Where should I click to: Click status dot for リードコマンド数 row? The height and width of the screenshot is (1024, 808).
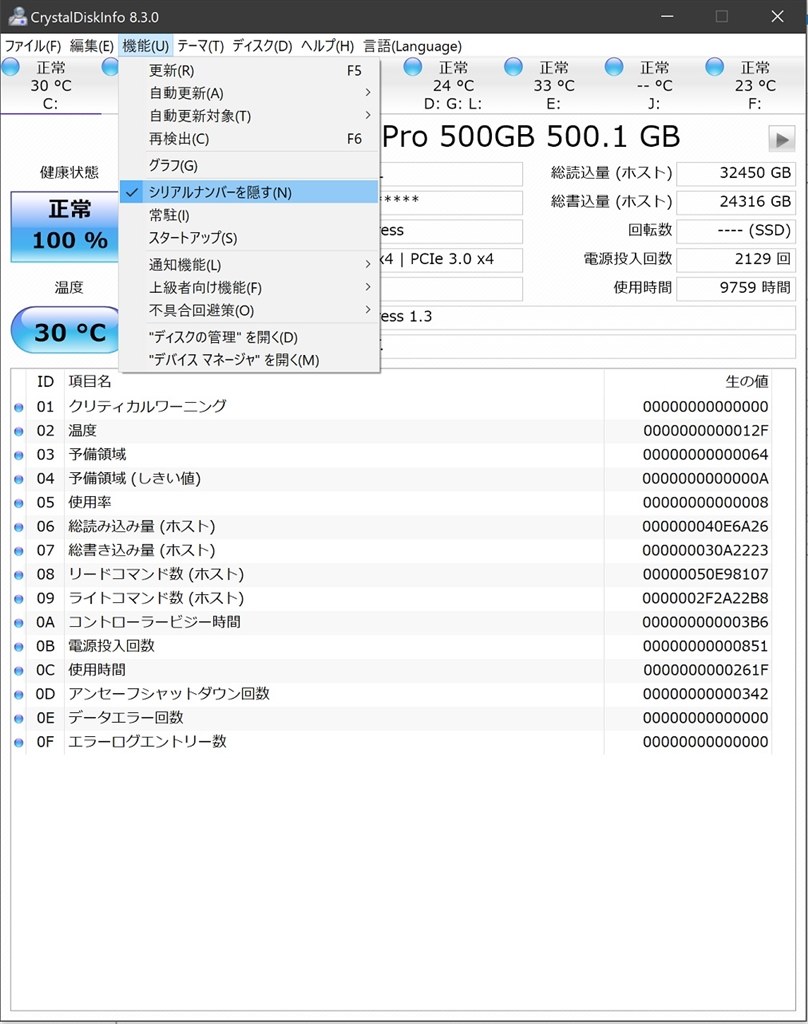(19, 575)
